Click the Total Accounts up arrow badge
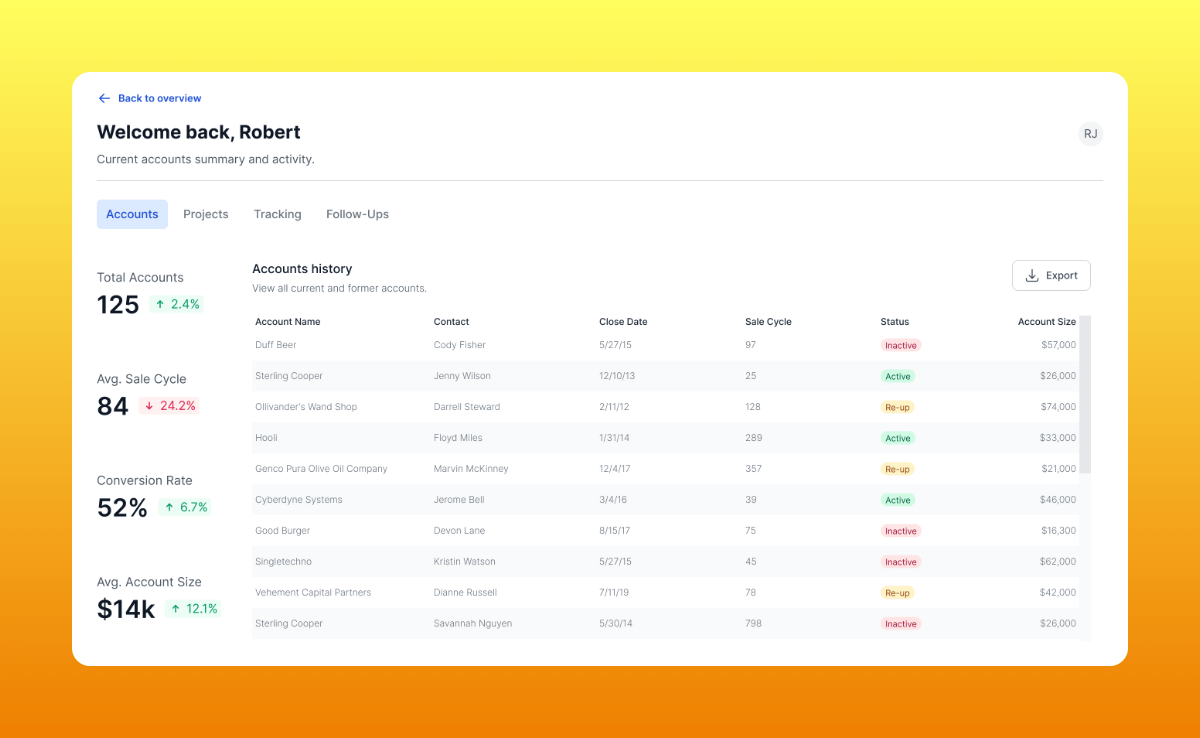 tap(176, 304)
